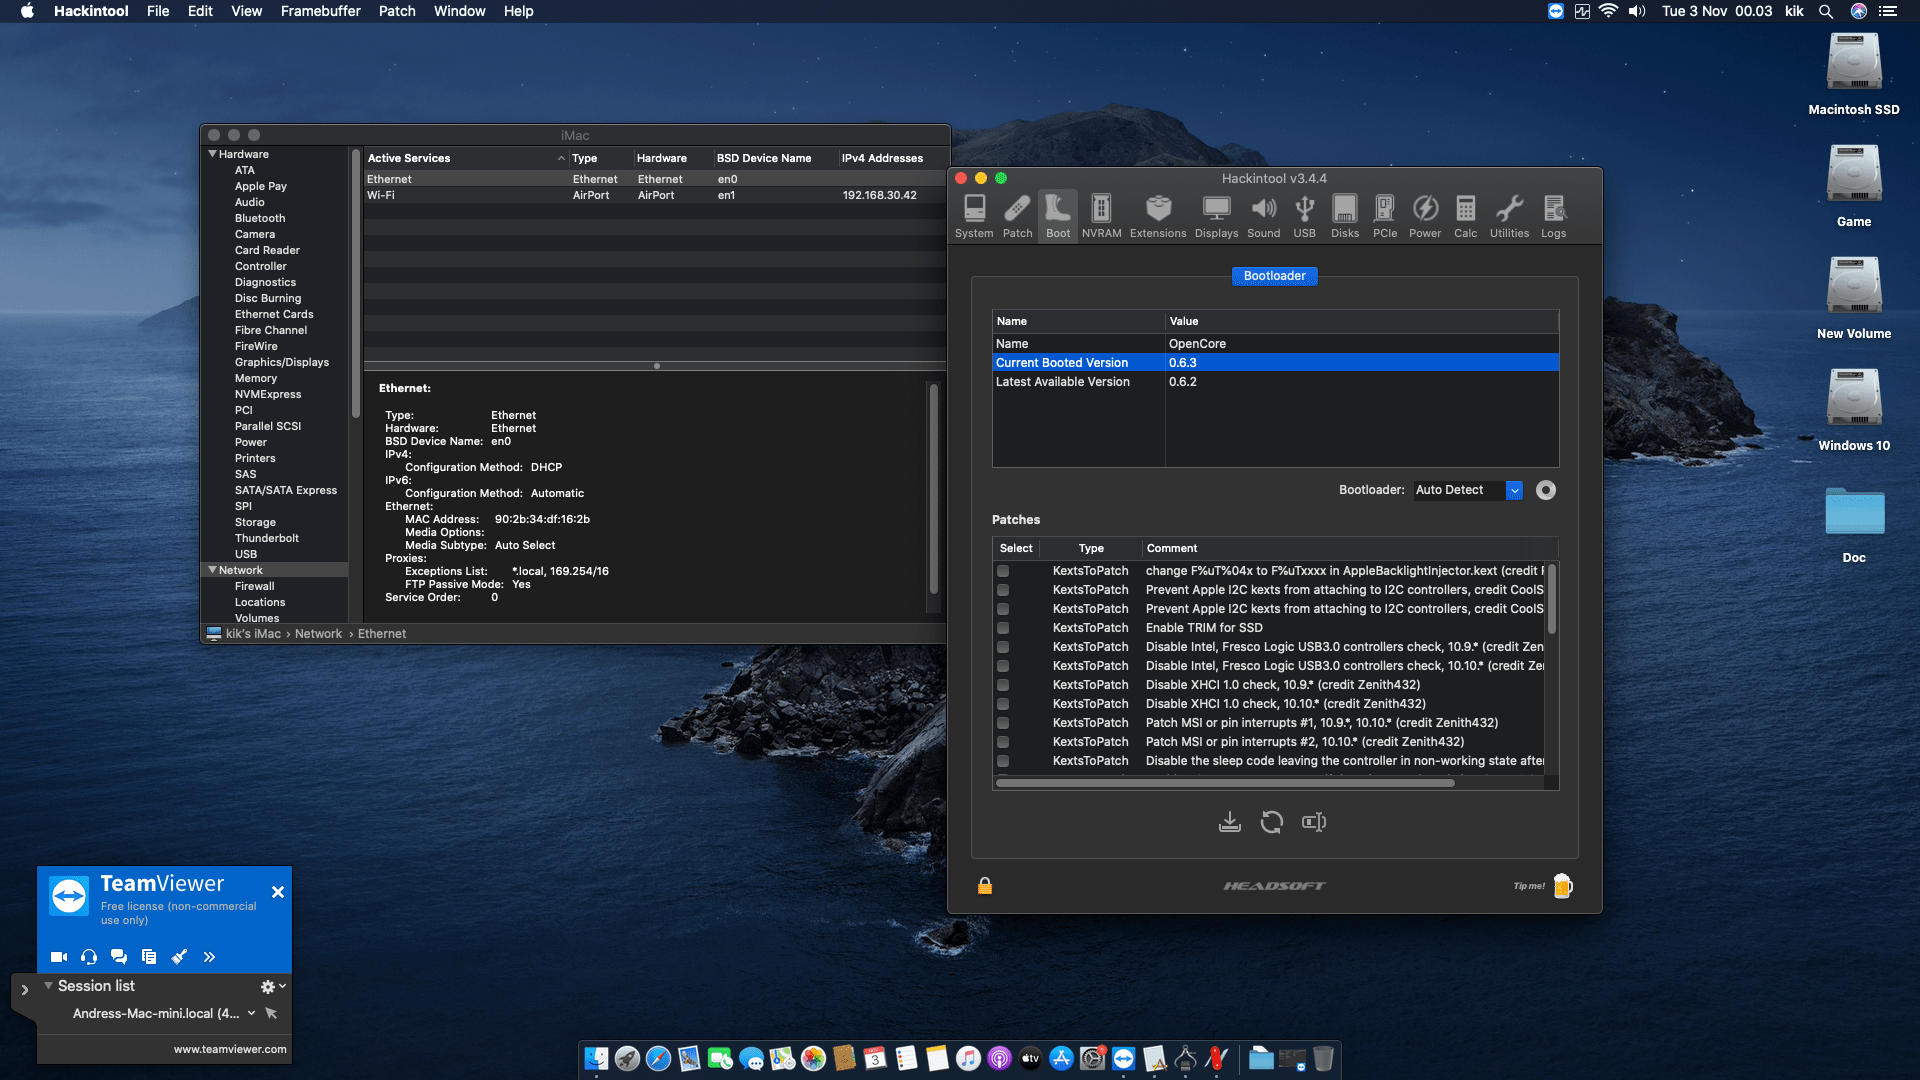Viewport: 1920px width, 1080px height.
Task: Click the whiteboard brush icon in TeamViewer
Action: [179, 957]
